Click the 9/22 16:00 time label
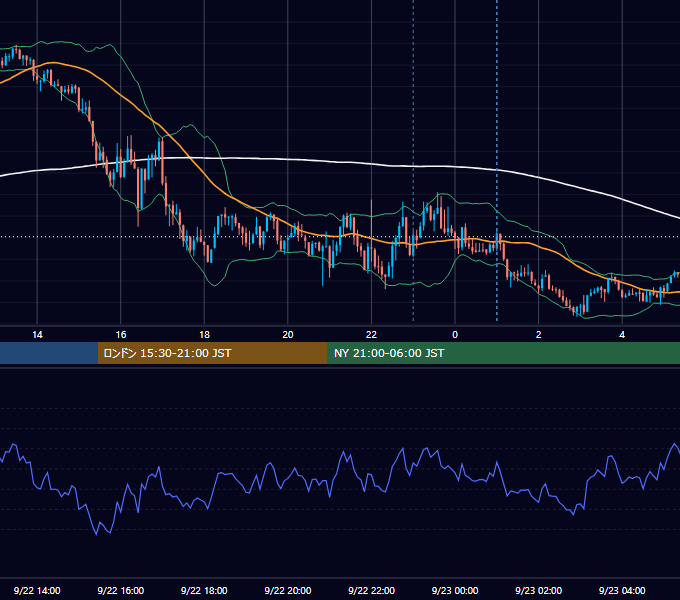 (121, 590)
